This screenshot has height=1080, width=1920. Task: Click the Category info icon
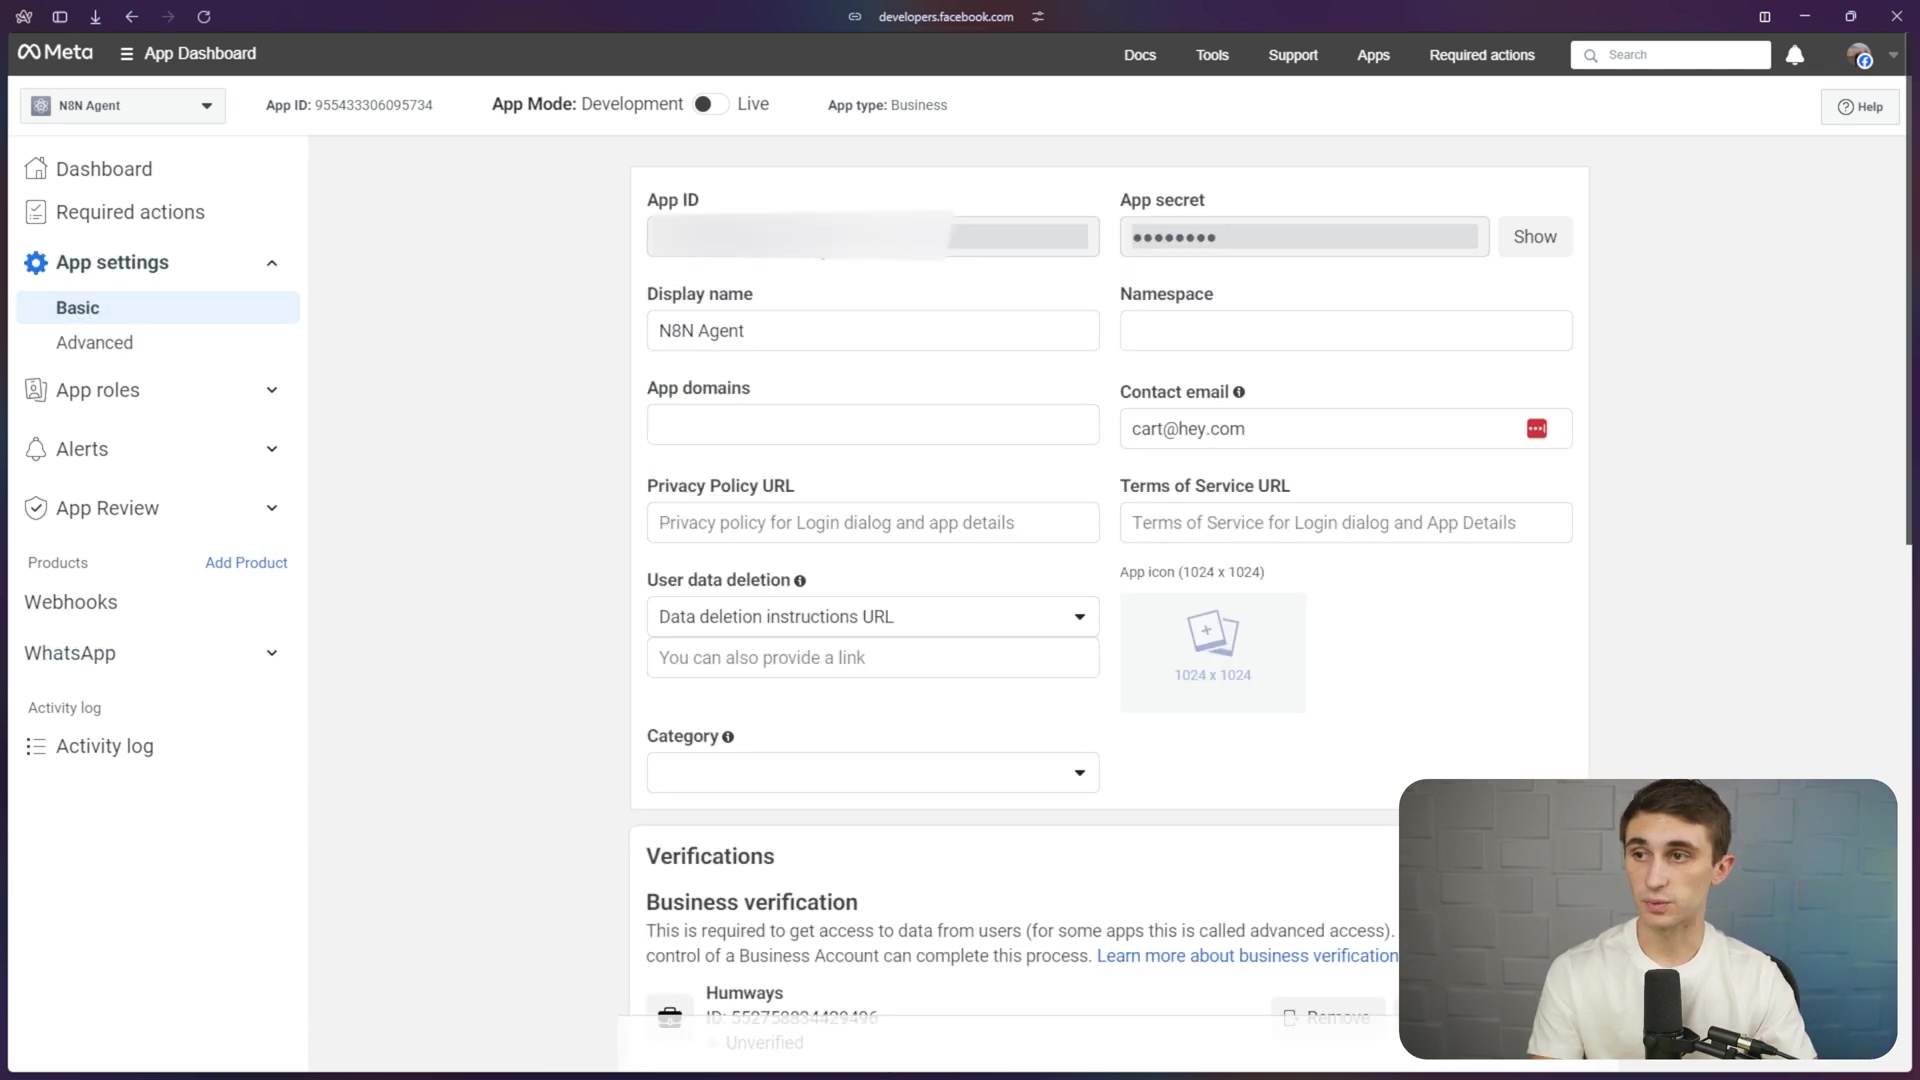[x=728, y=737]
